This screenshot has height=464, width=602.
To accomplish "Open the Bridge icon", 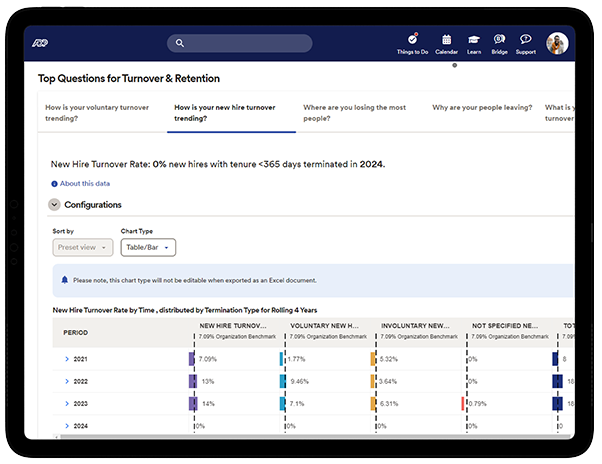I will [499, 40].
